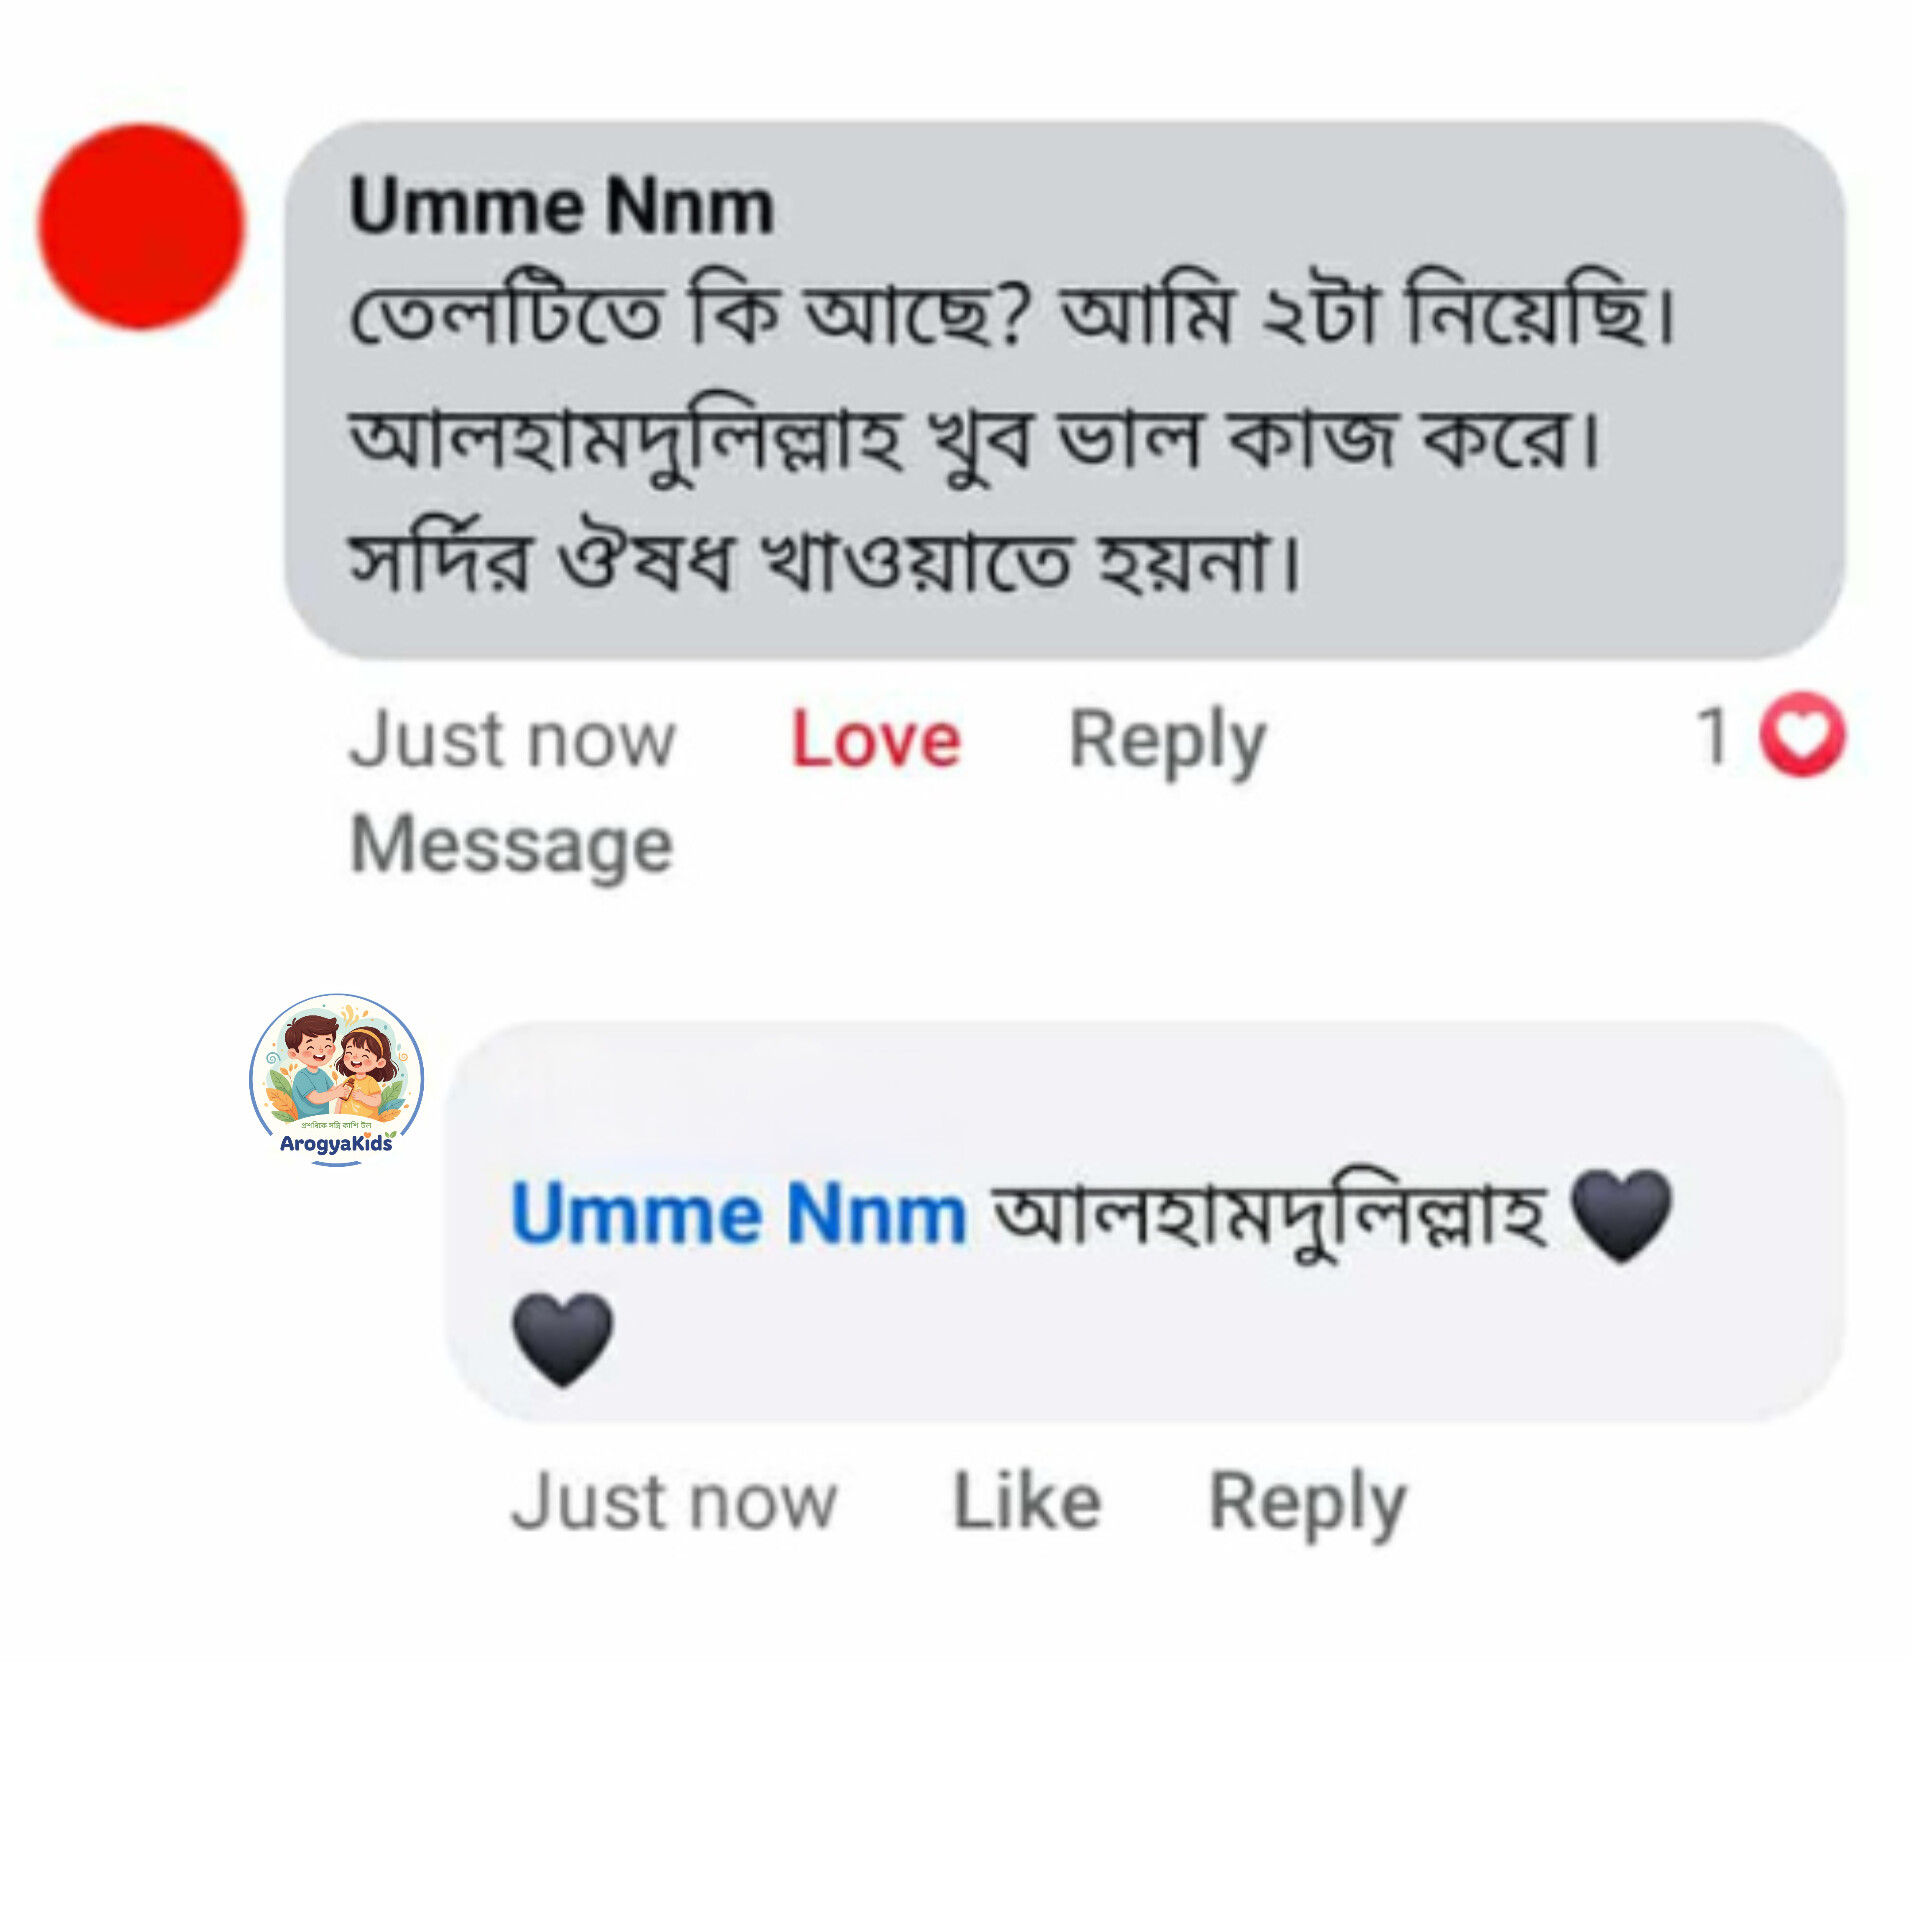
Task: Open the first comment's "Just now" timestamp
Action: pos(513,740)
